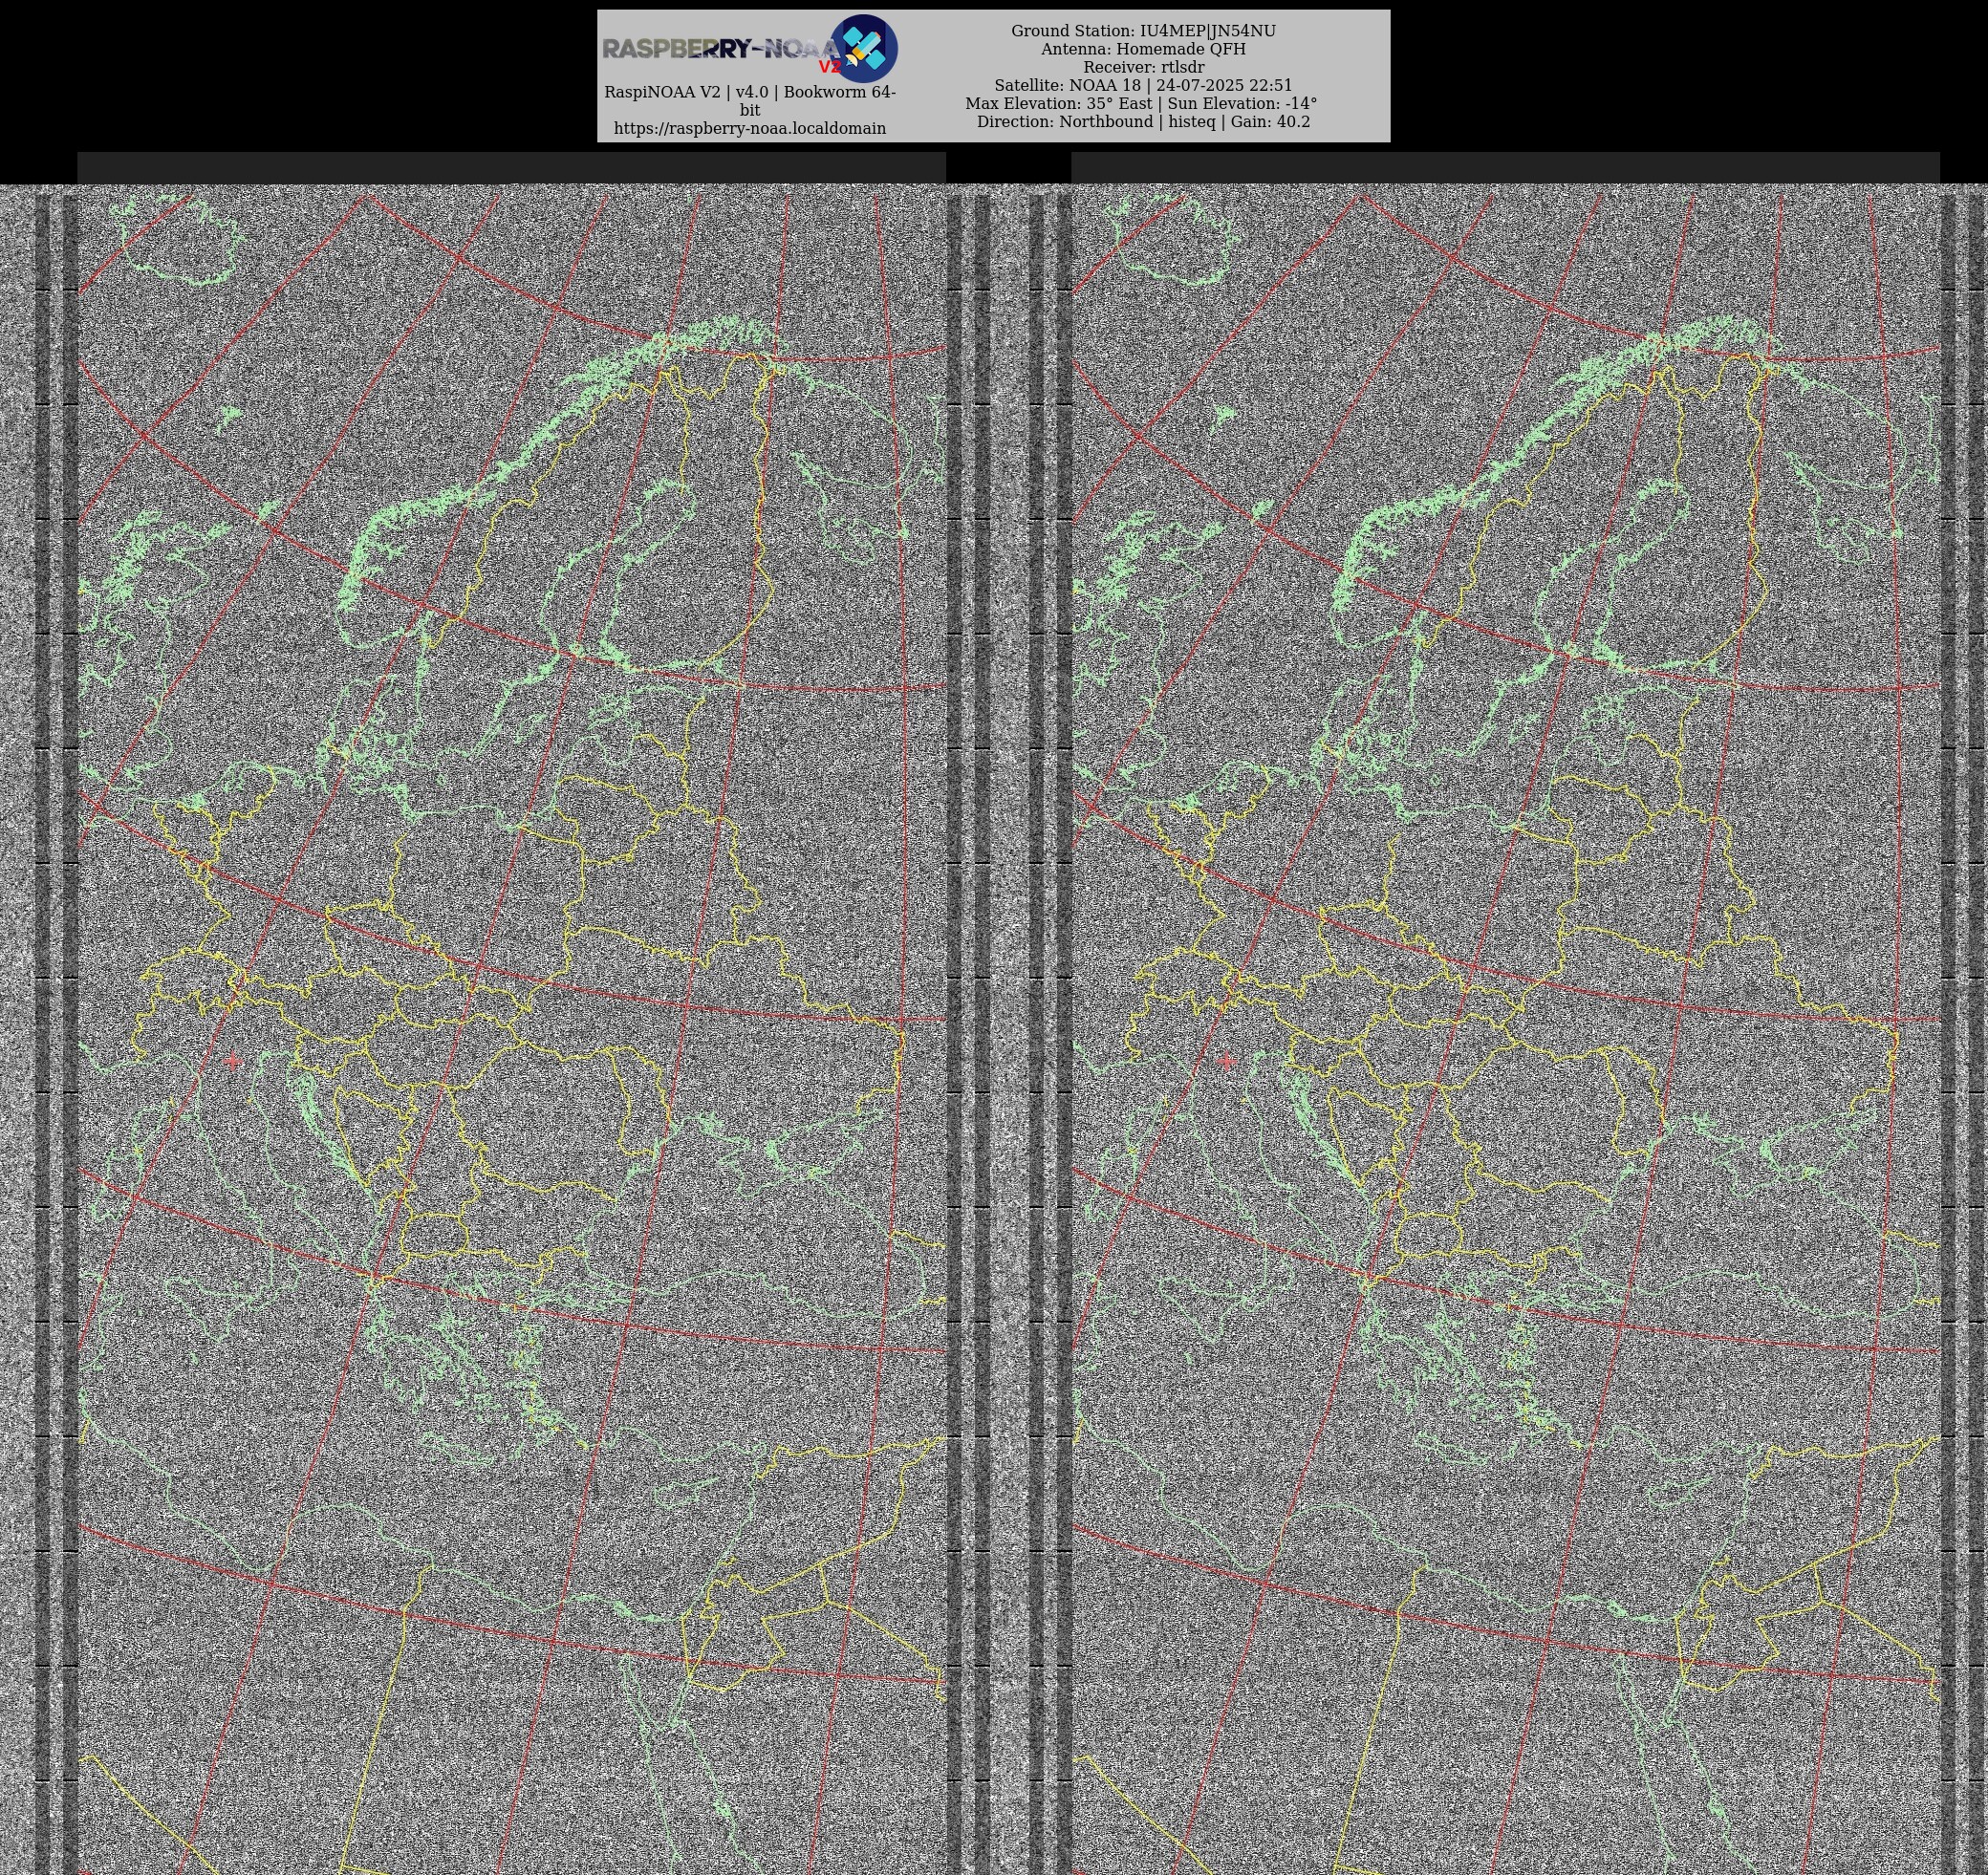Screen dimensions: 1988x1875
Task: Click the RASPBERRY-NOAA logo wordmark
Action: (x=720, y=49)
